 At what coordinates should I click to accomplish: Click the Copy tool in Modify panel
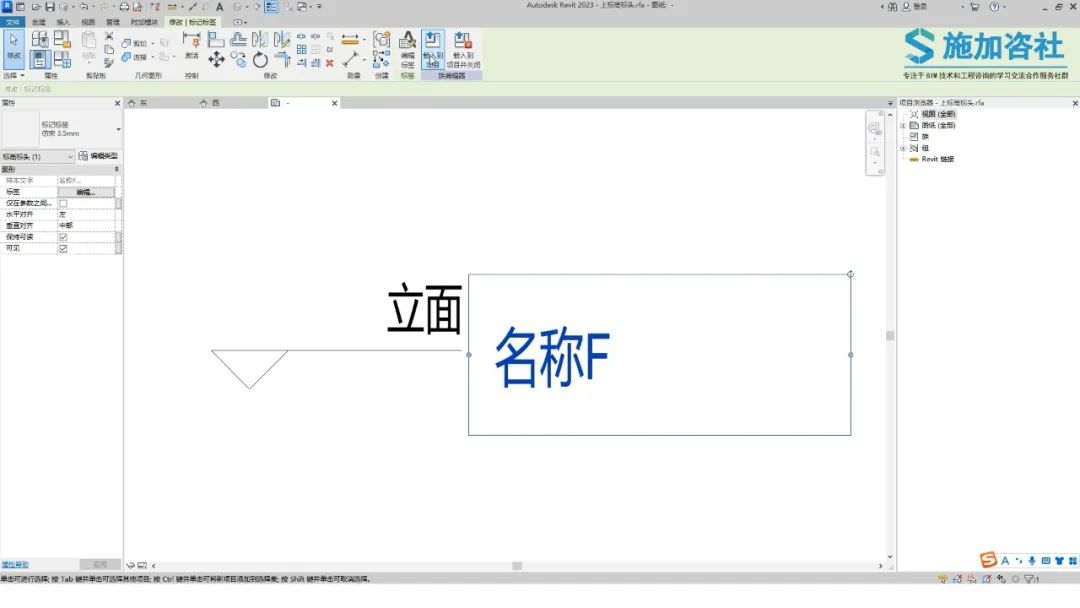click(238, 61)
